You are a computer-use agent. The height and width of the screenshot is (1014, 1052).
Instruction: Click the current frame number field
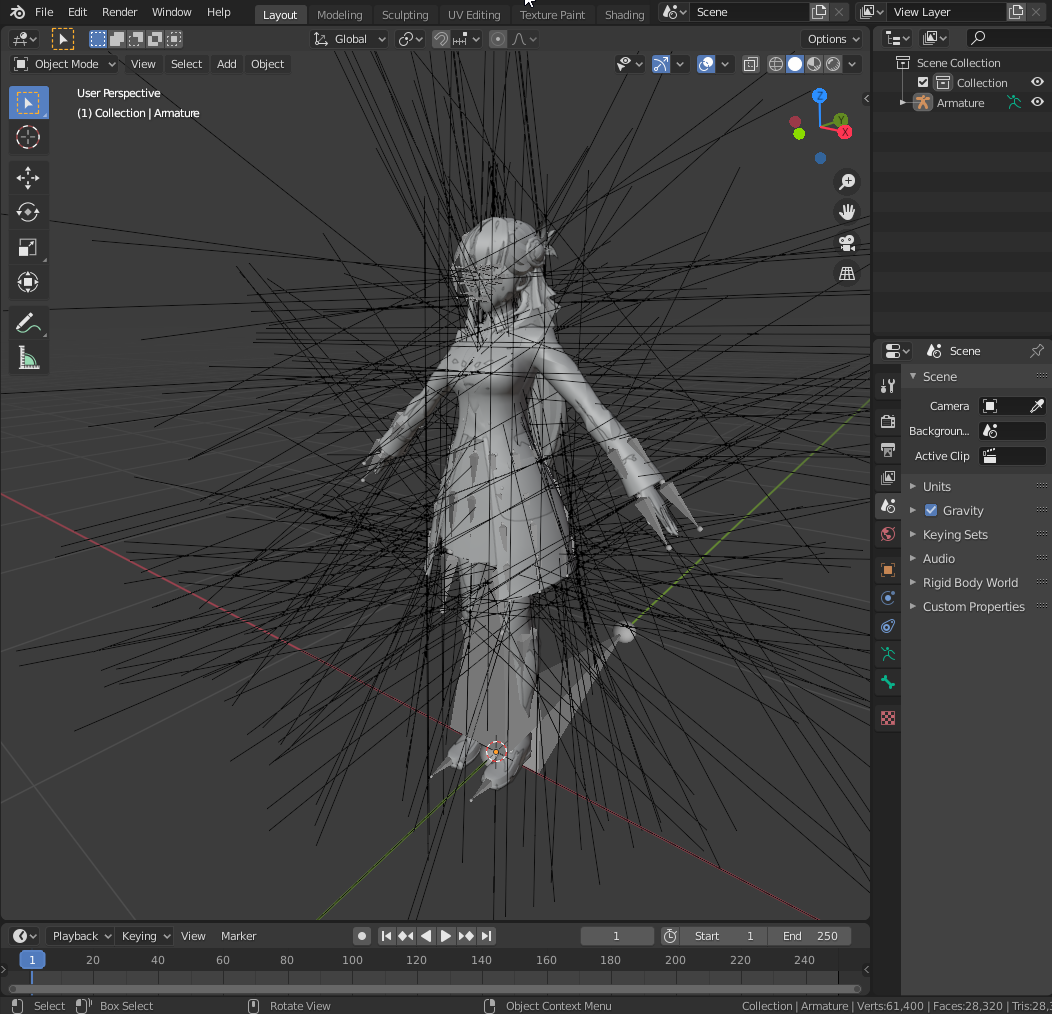click(x=617, y=935)
